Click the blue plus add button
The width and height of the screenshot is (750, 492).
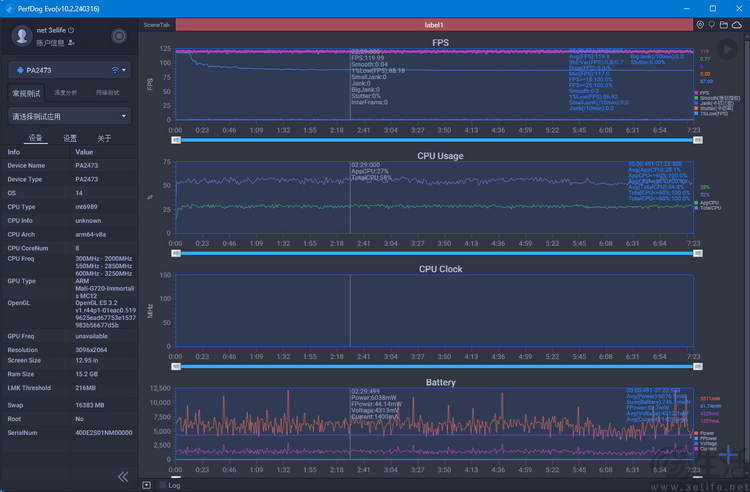(x=728, y=454)
